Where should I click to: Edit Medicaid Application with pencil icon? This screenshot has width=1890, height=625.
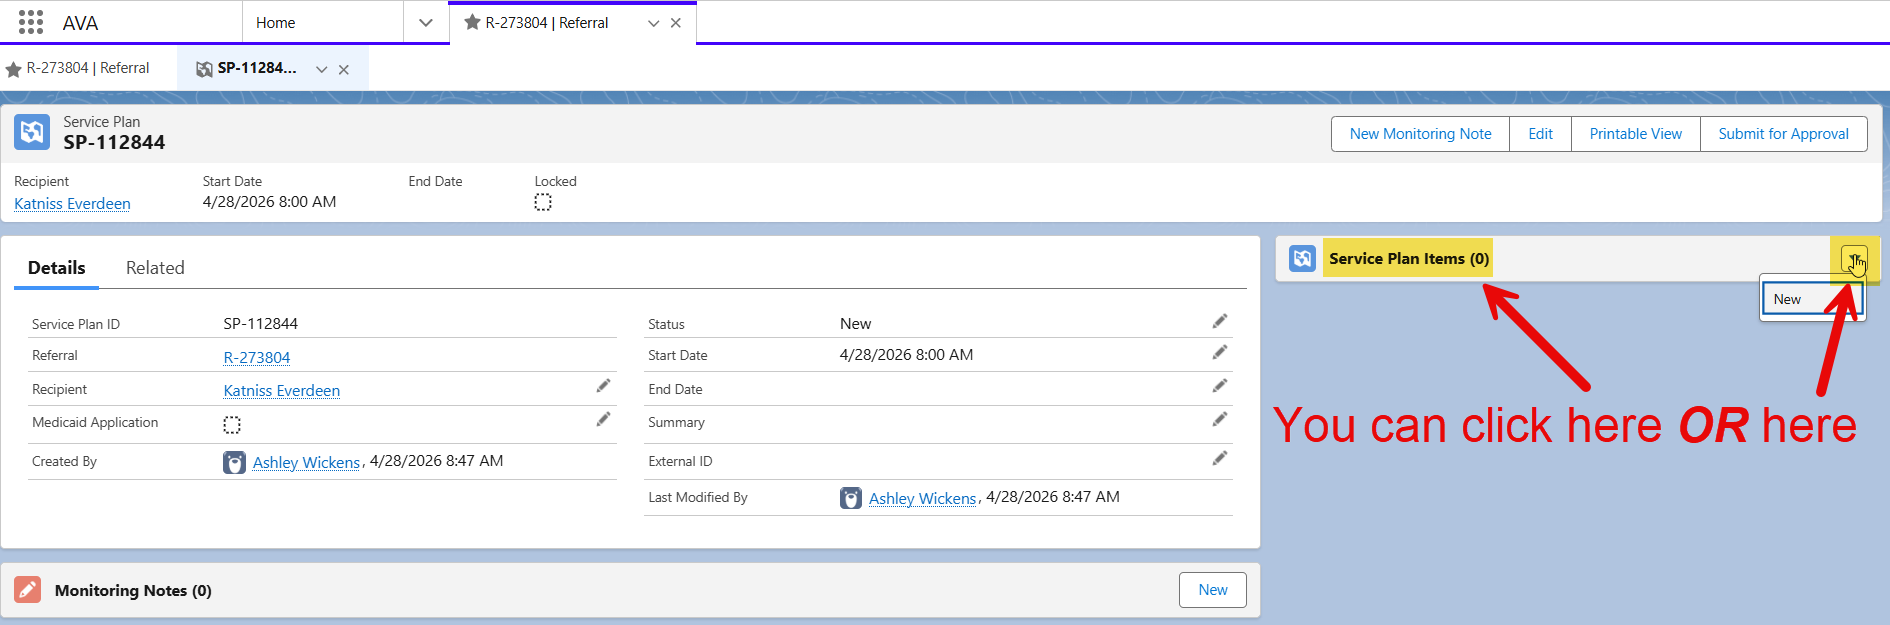click(603, 420)
